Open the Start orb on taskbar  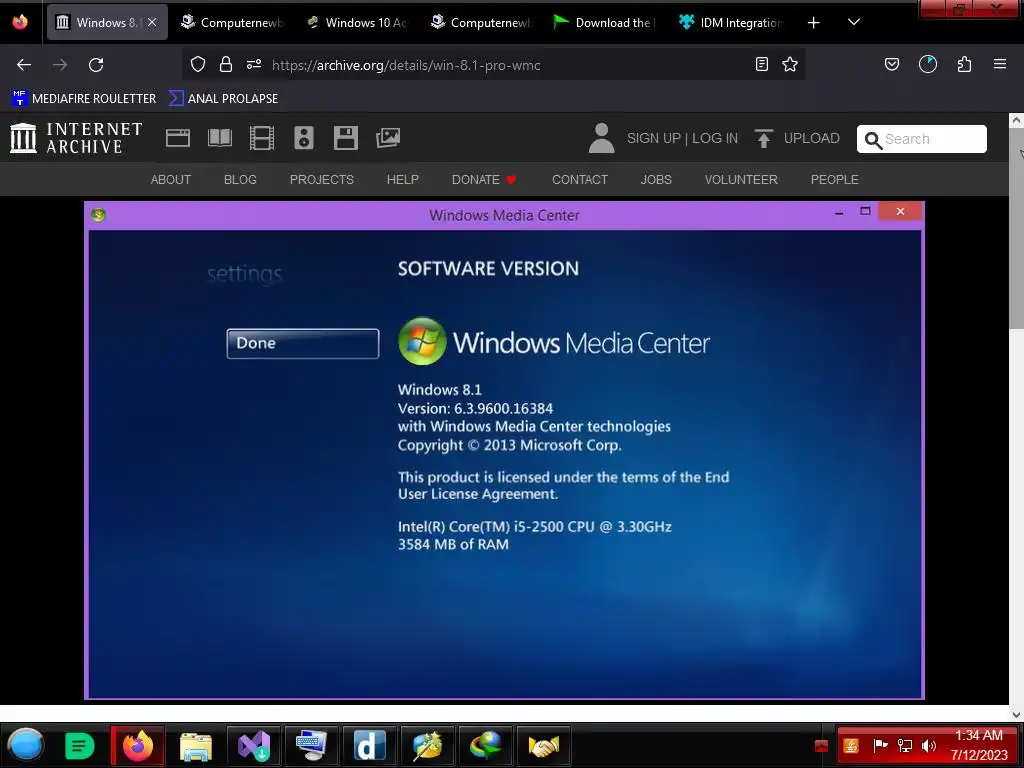25,745
